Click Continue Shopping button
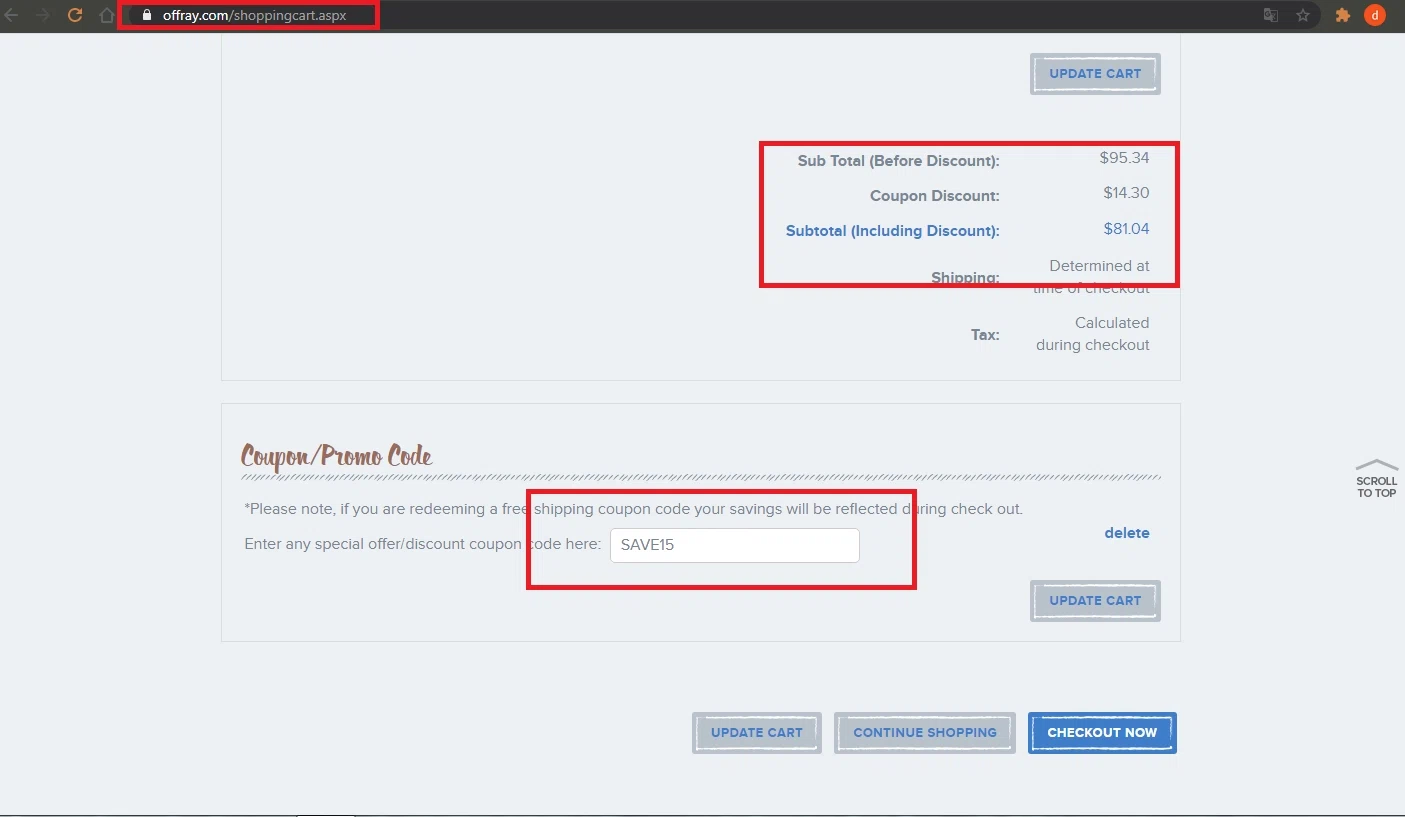This screenshot has height=817, width=1405. click(925, 733)
